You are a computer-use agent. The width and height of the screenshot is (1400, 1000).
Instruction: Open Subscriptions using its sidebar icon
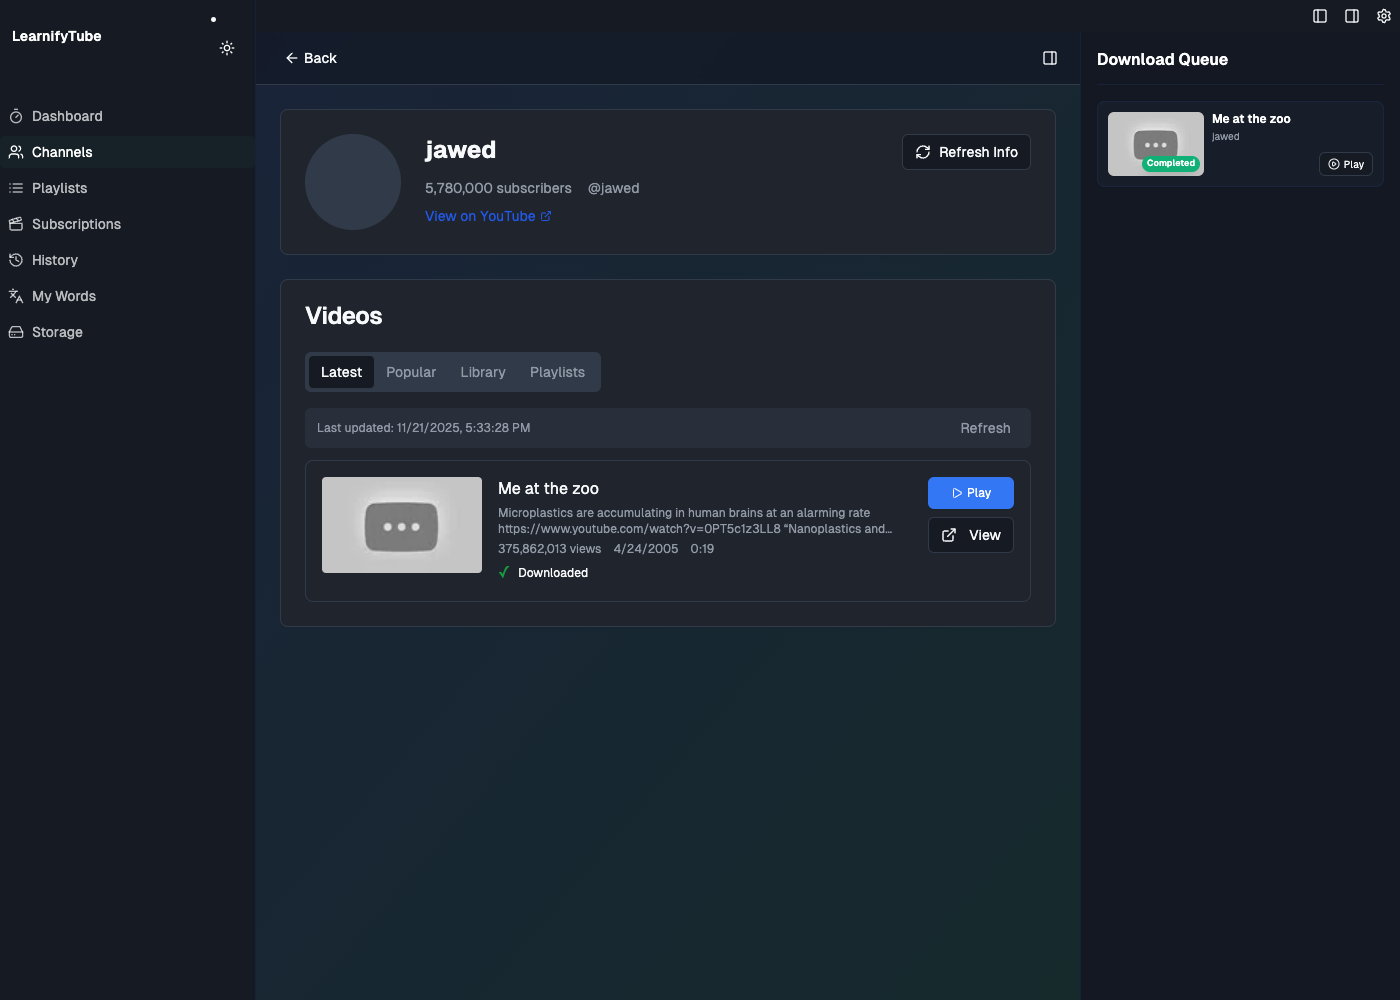tap(16, 224)
